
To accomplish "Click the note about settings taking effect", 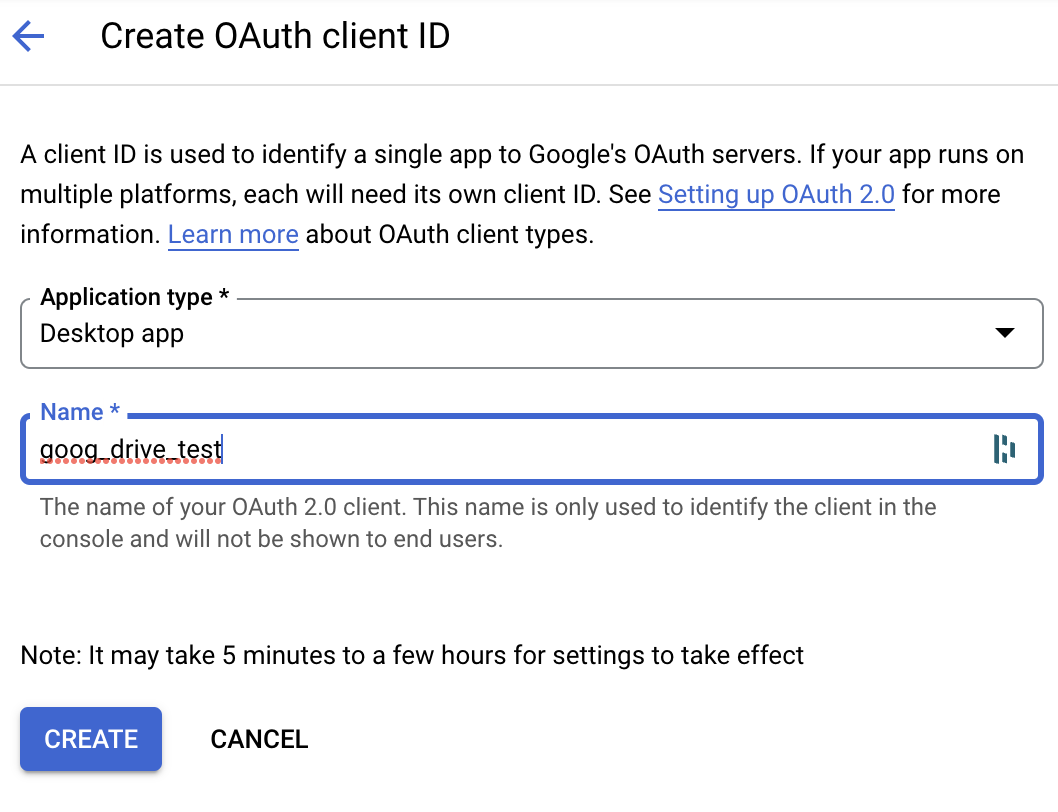I will click(x=412, y=655).
